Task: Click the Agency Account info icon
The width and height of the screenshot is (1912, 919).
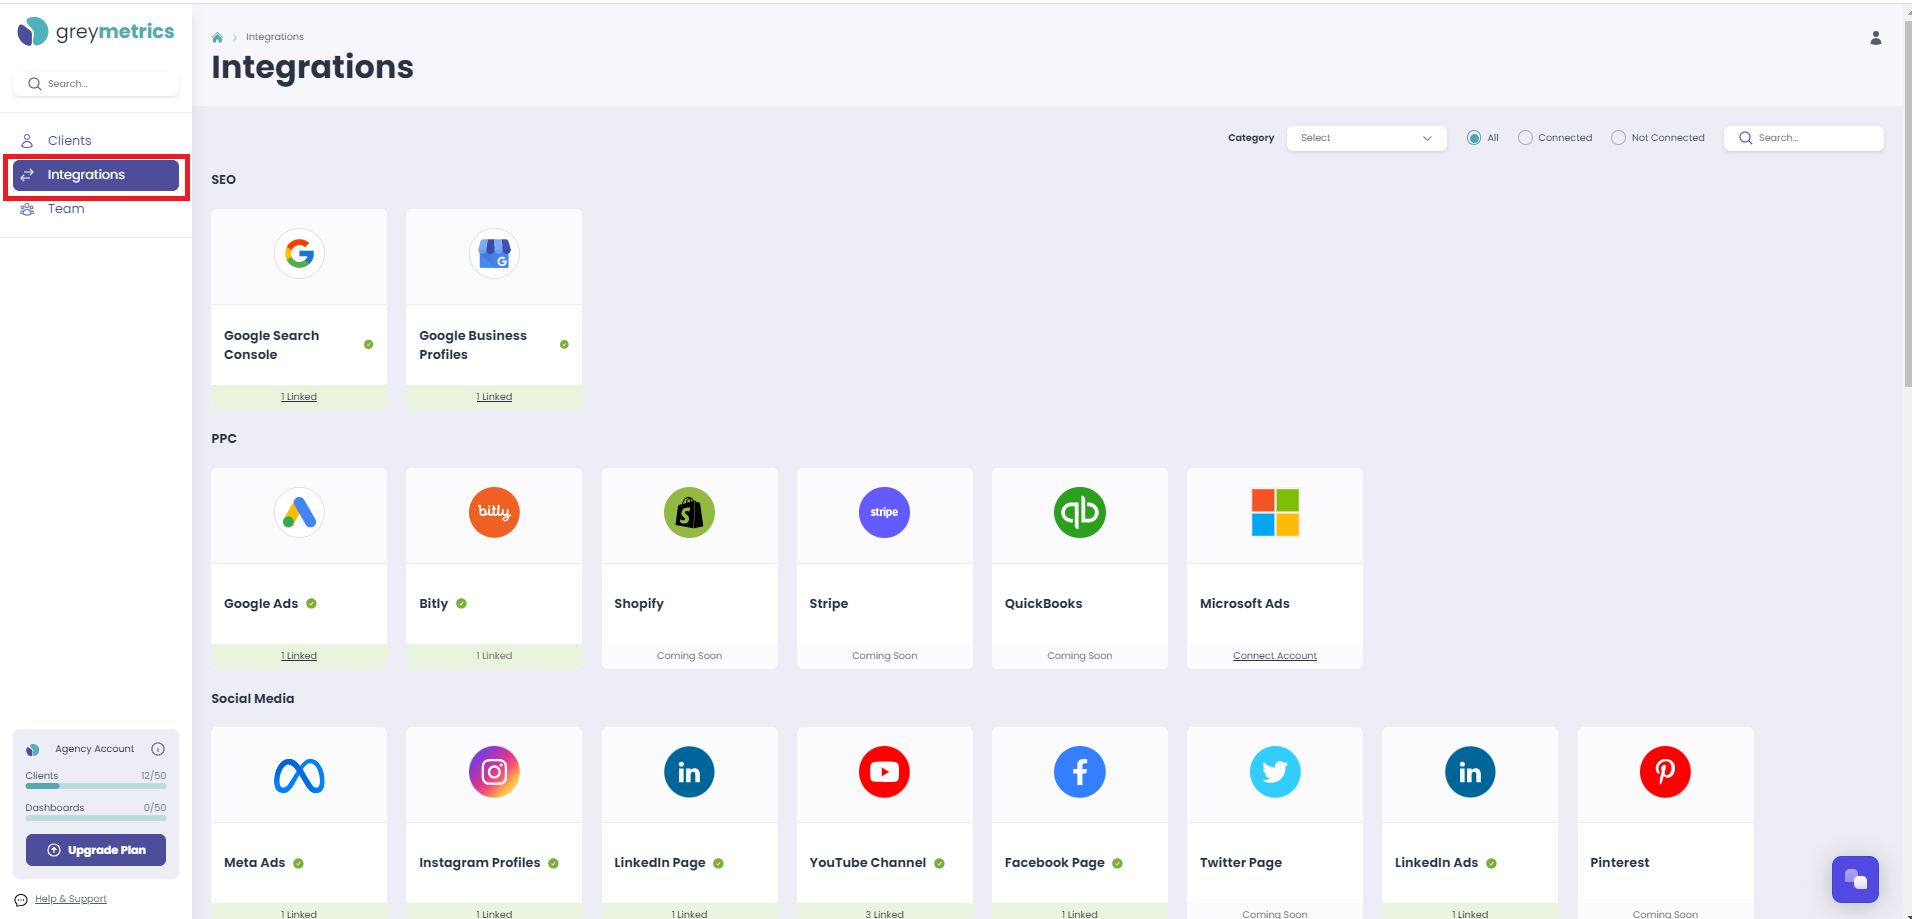Action: pyautogui.click(x=158, y=749)
